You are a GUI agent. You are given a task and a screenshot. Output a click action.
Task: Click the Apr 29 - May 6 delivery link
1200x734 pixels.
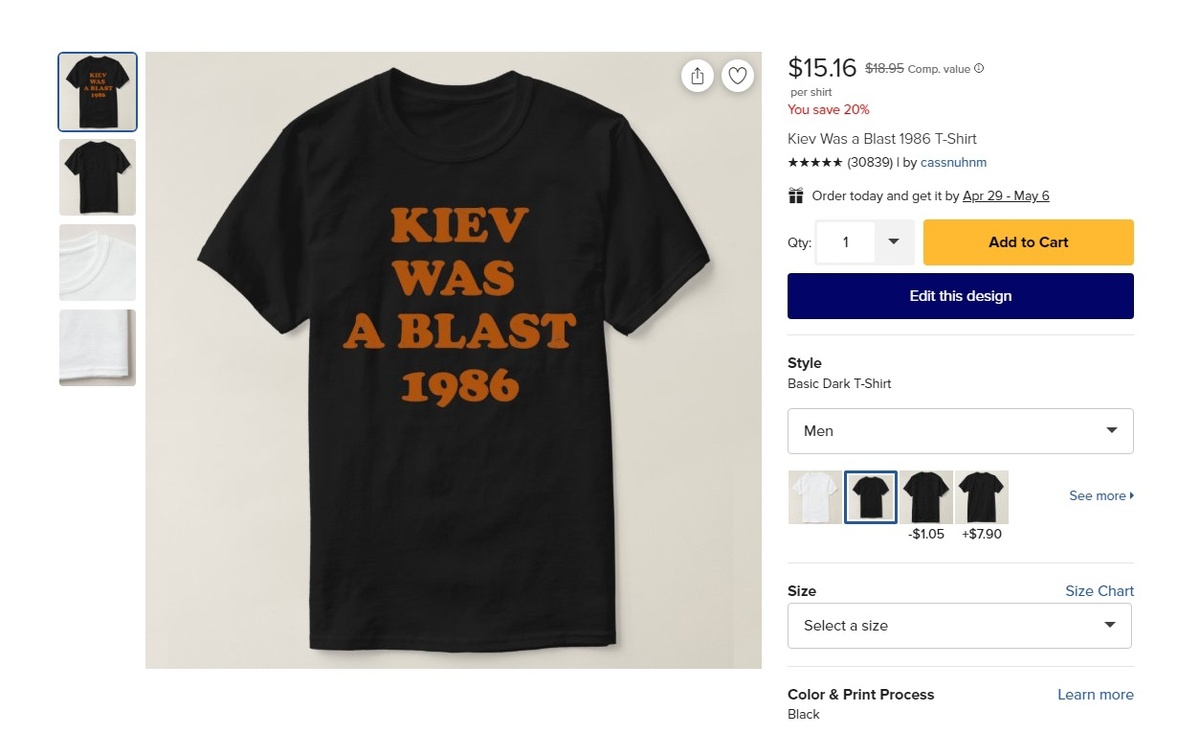(x=1005, y=196)
